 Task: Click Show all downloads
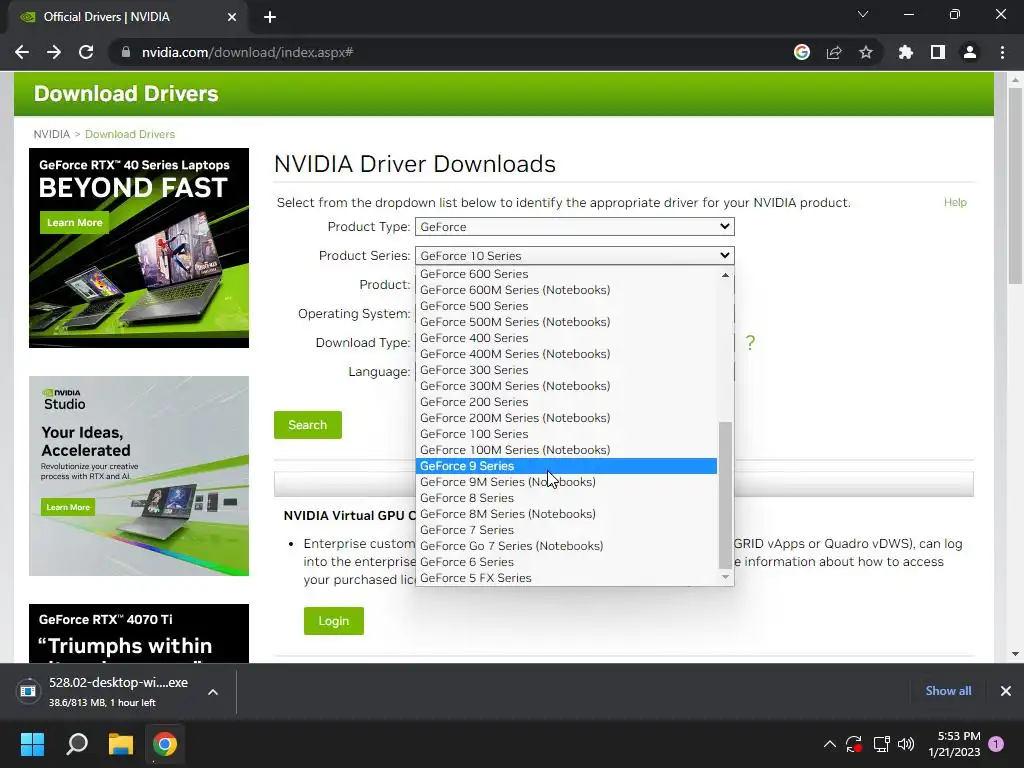(948, 691)
